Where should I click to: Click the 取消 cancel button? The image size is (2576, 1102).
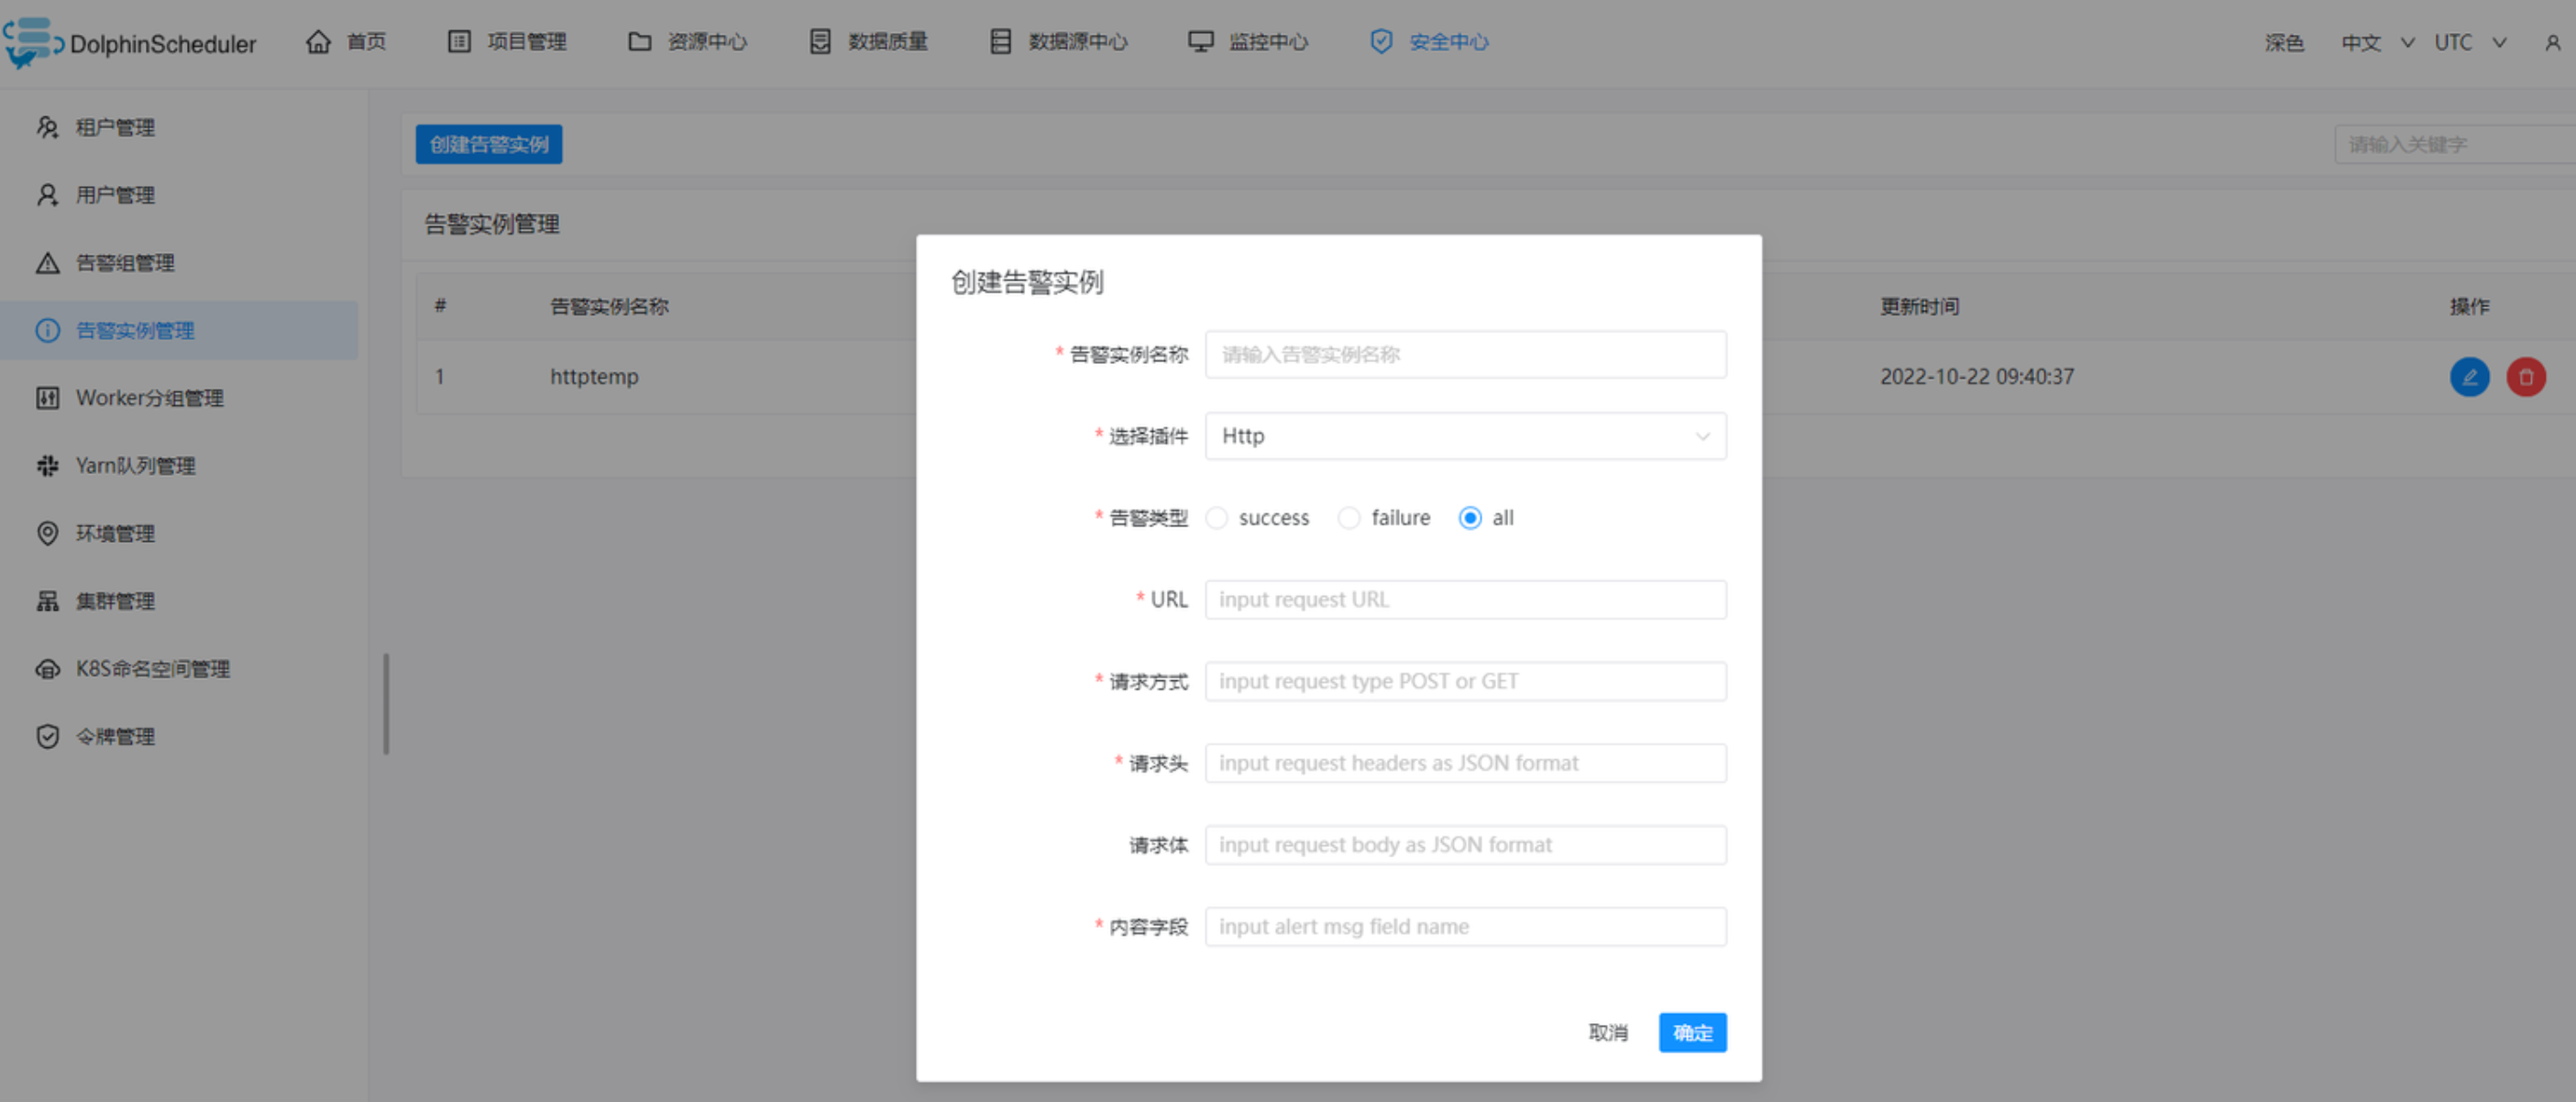[1607, 1032]
